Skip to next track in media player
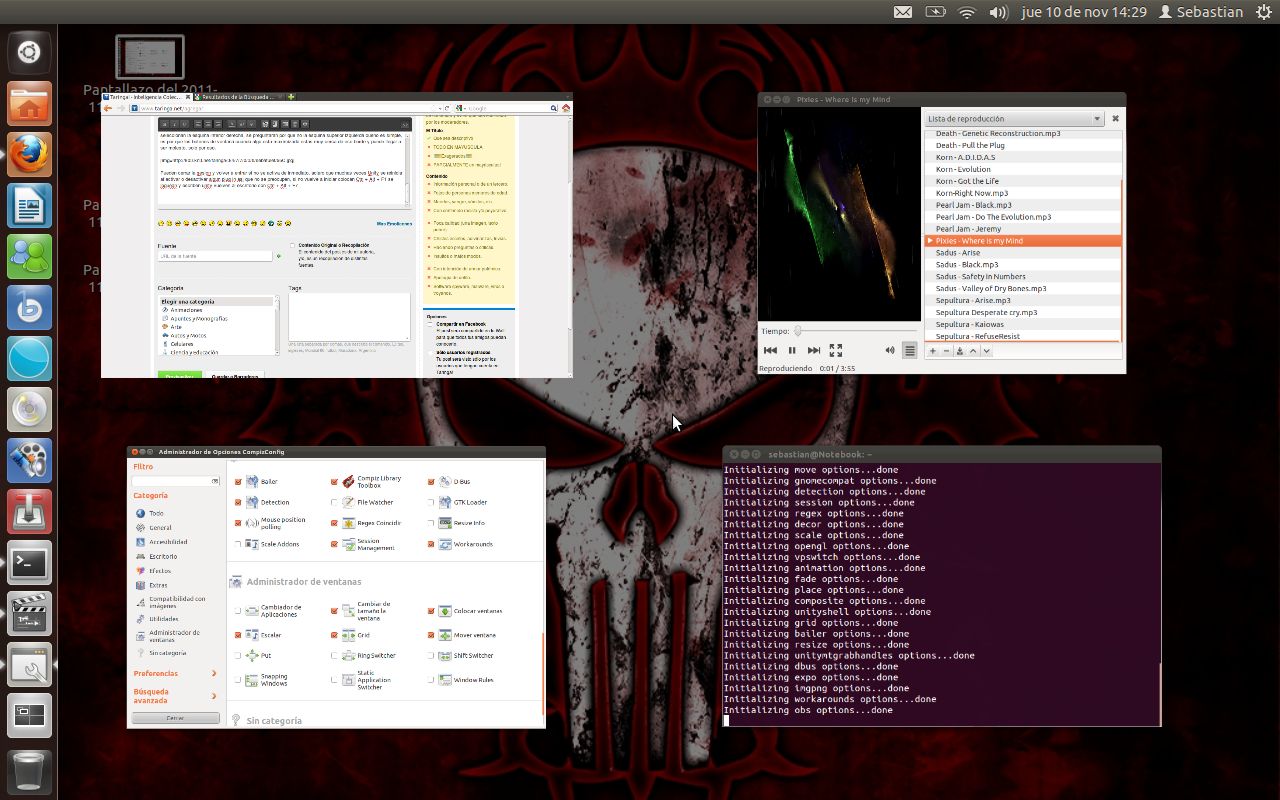This screenshot has height=800, width=1280. (x=814, y=350)
